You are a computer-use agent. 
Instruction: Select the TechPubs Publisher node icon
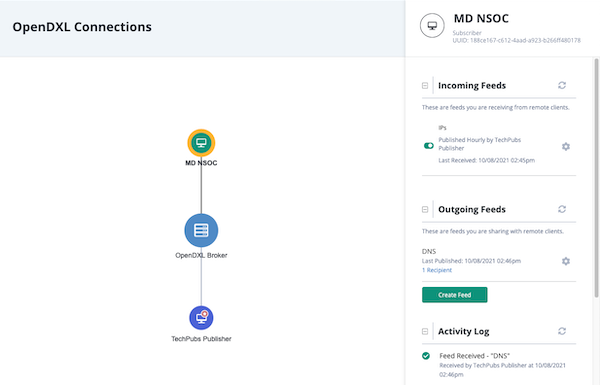pos(201,318)
